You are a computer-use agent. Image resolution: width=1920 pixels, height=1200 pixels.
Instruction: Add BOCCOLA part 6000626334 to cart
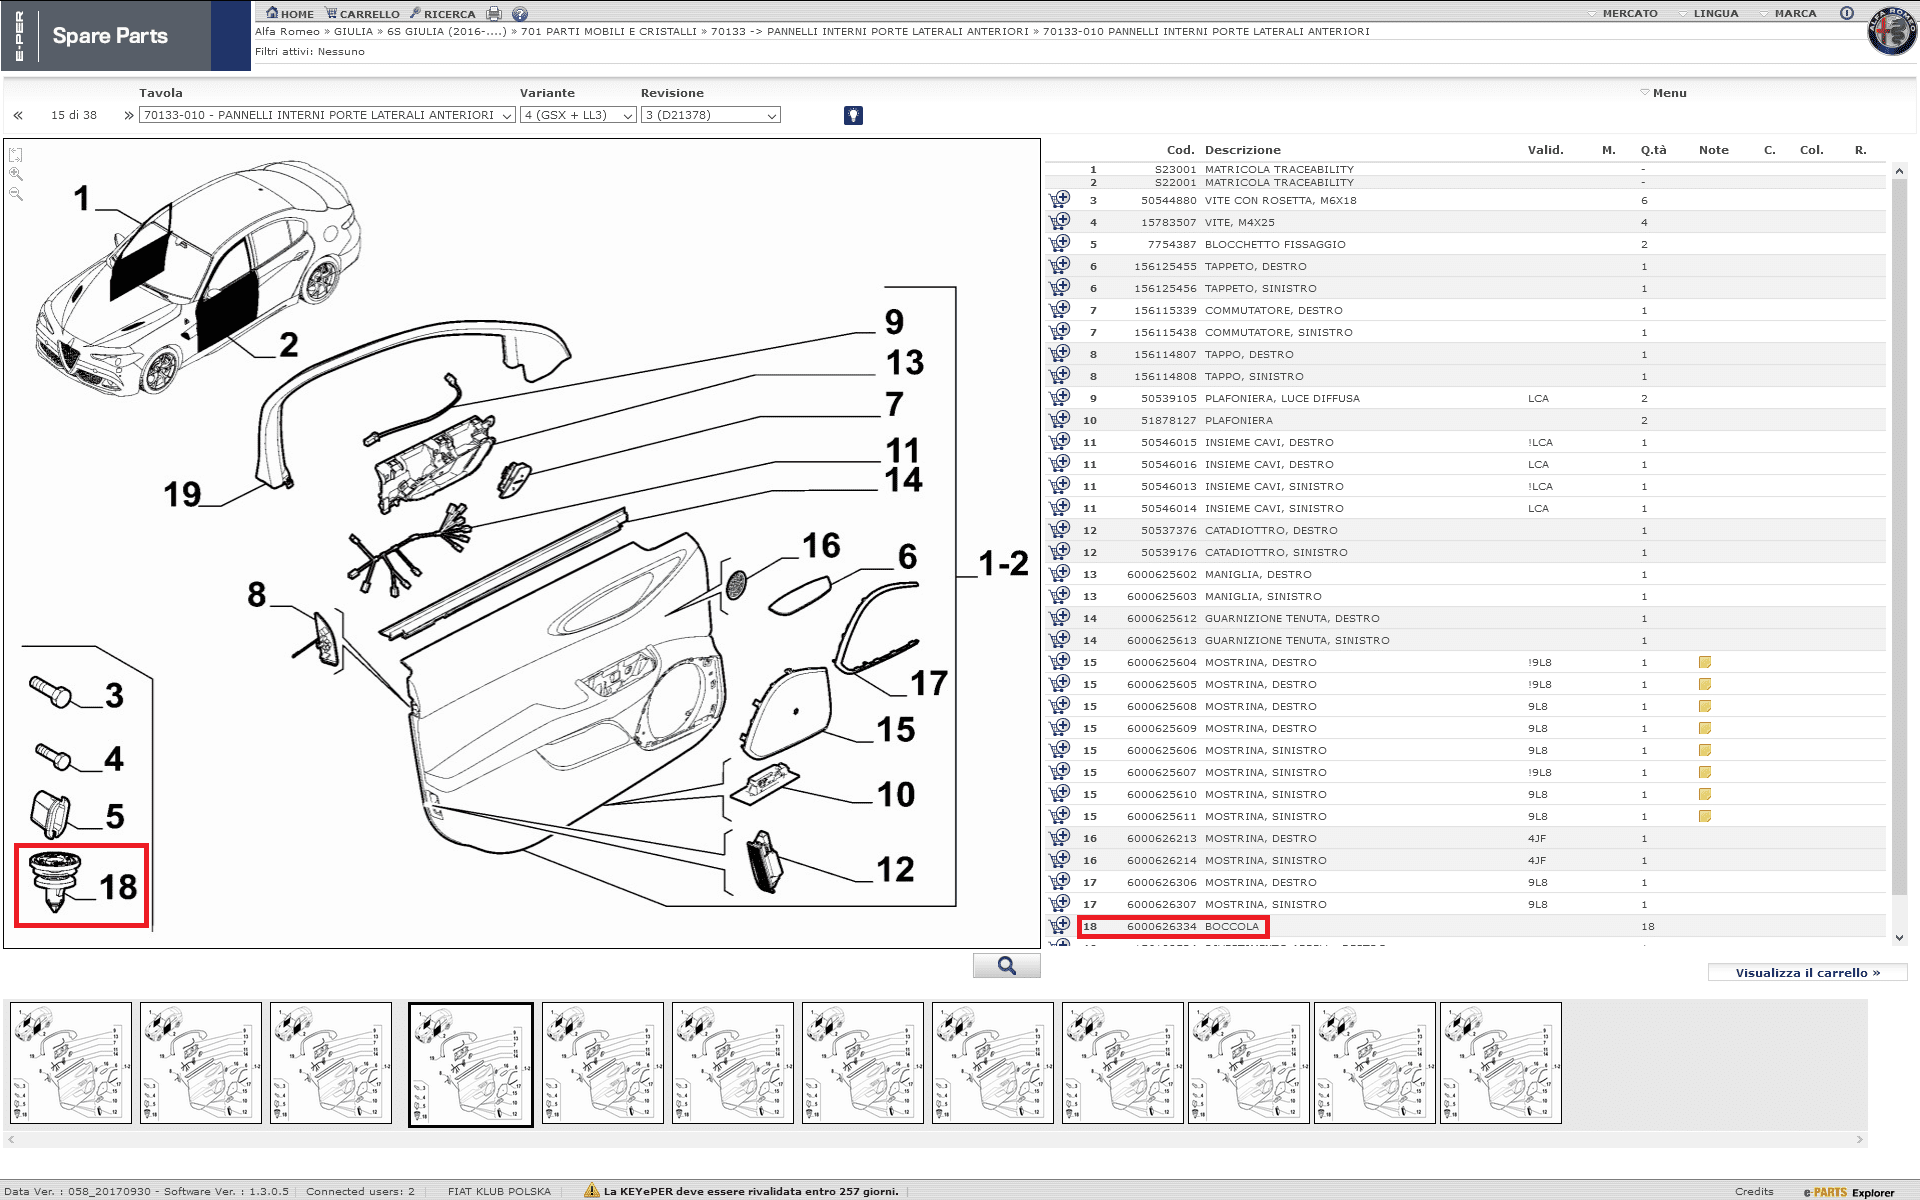(x=1060, y=925)
